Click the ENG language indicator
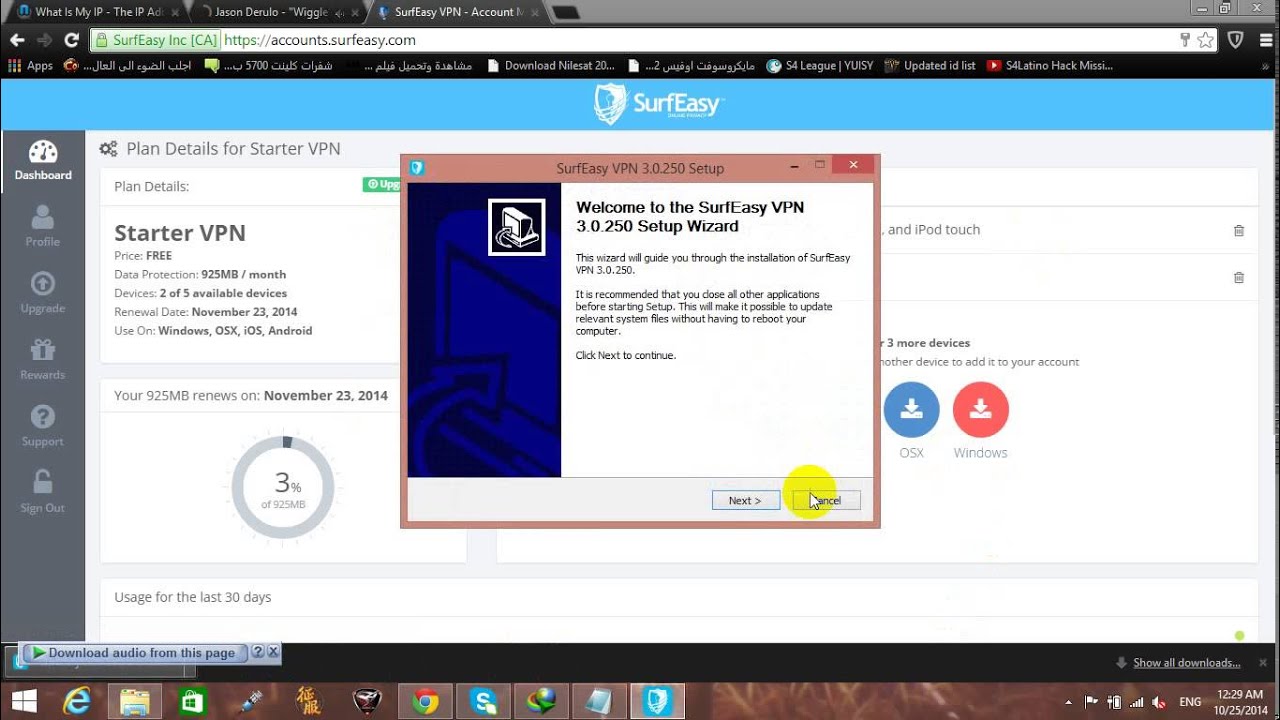The height and width of the screenshot is (720, 1280). click(1191, 701)
